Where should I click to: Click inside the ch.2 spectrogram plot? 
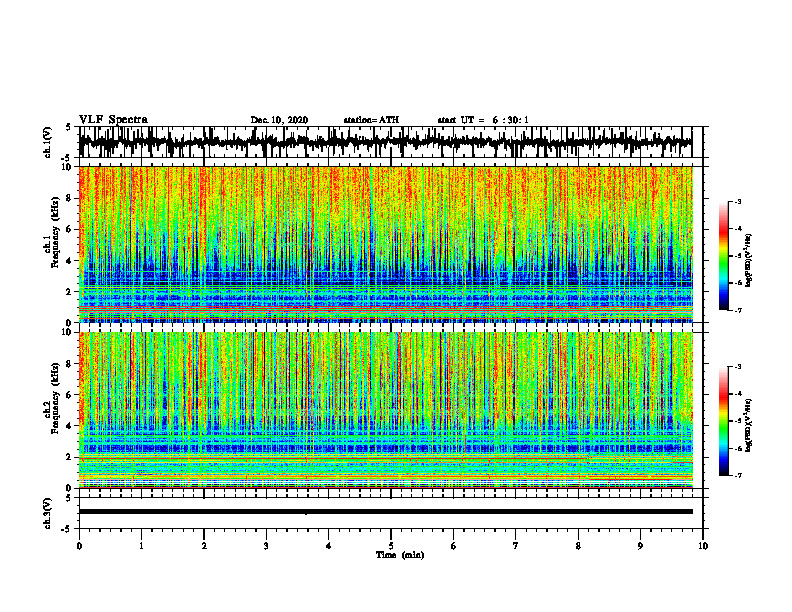[x=385, y=410]
